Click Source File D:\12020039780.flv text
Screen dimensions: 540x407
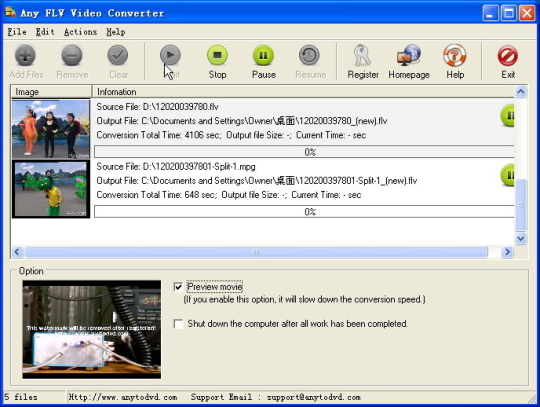tap(157, 107)
